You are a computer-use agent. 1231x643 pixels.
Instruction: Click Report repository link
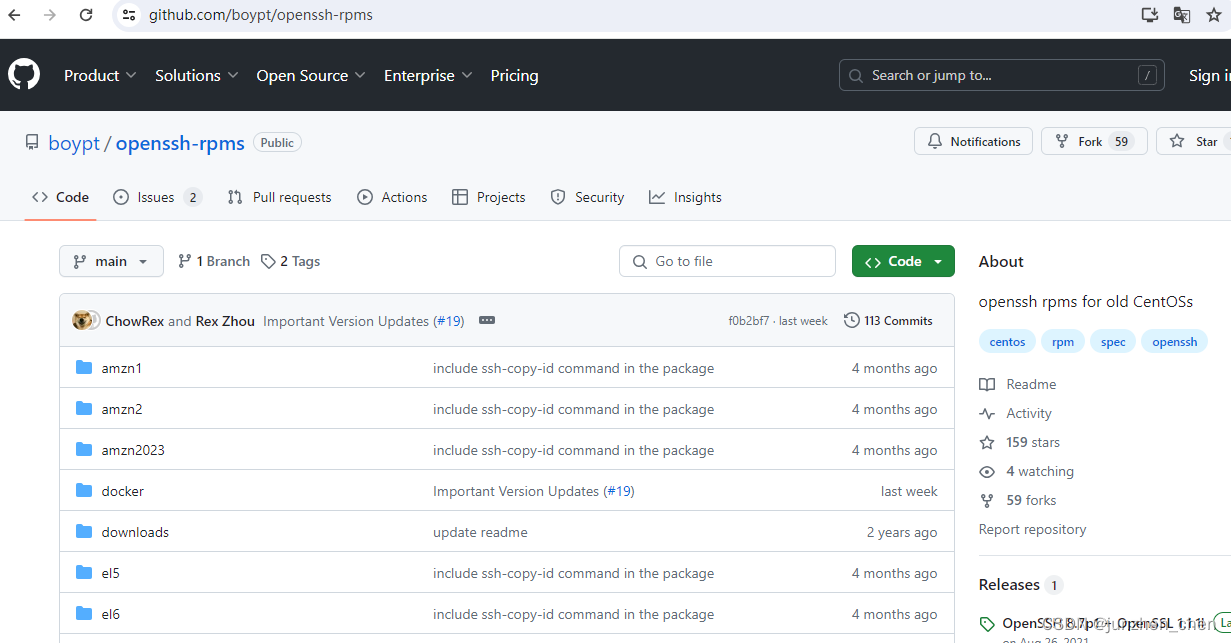click(1032, 529)
